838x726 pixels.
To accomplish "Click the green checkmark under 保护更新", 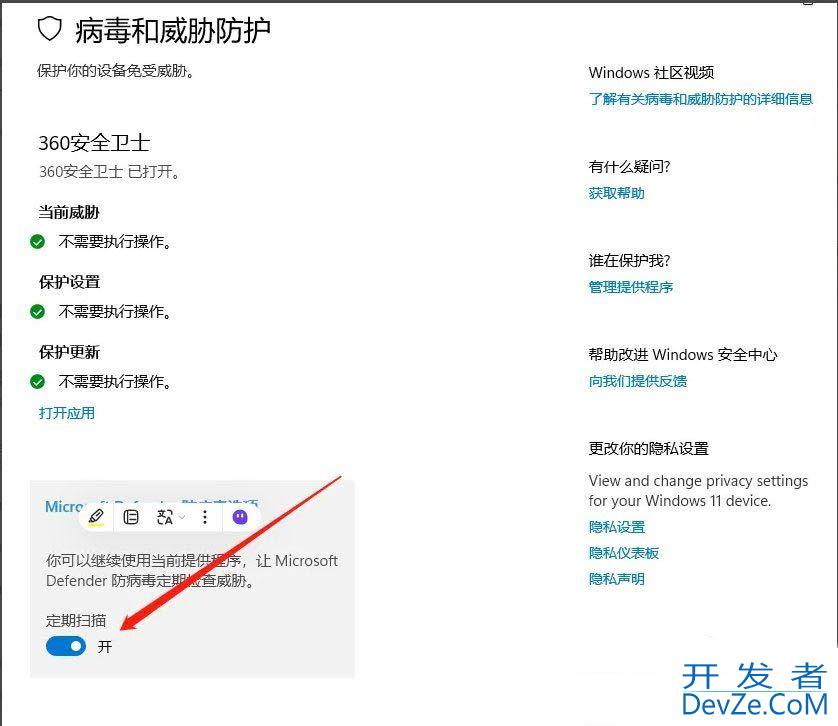I will tap(37, 381).
